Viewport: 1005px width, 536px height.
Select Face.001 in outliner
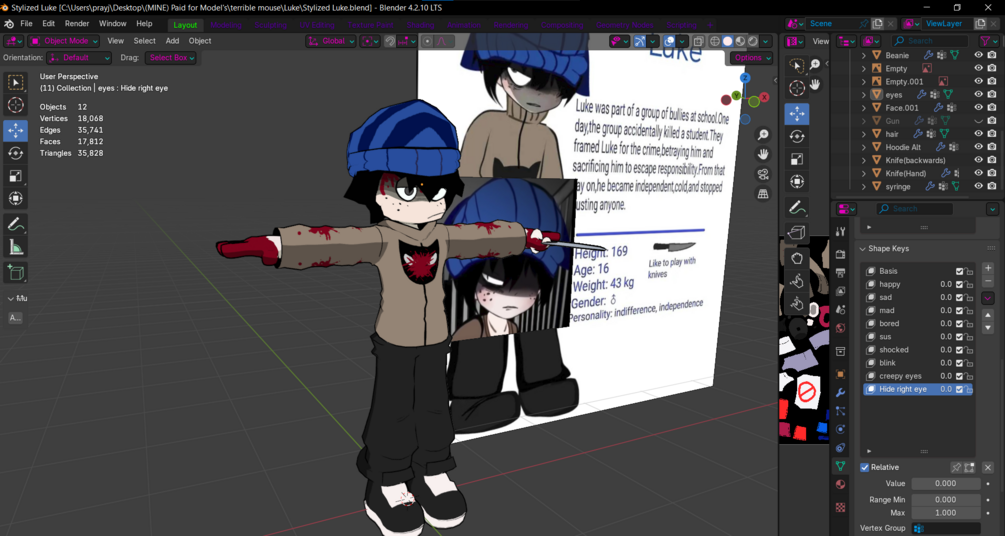click(x=902, y=108)
